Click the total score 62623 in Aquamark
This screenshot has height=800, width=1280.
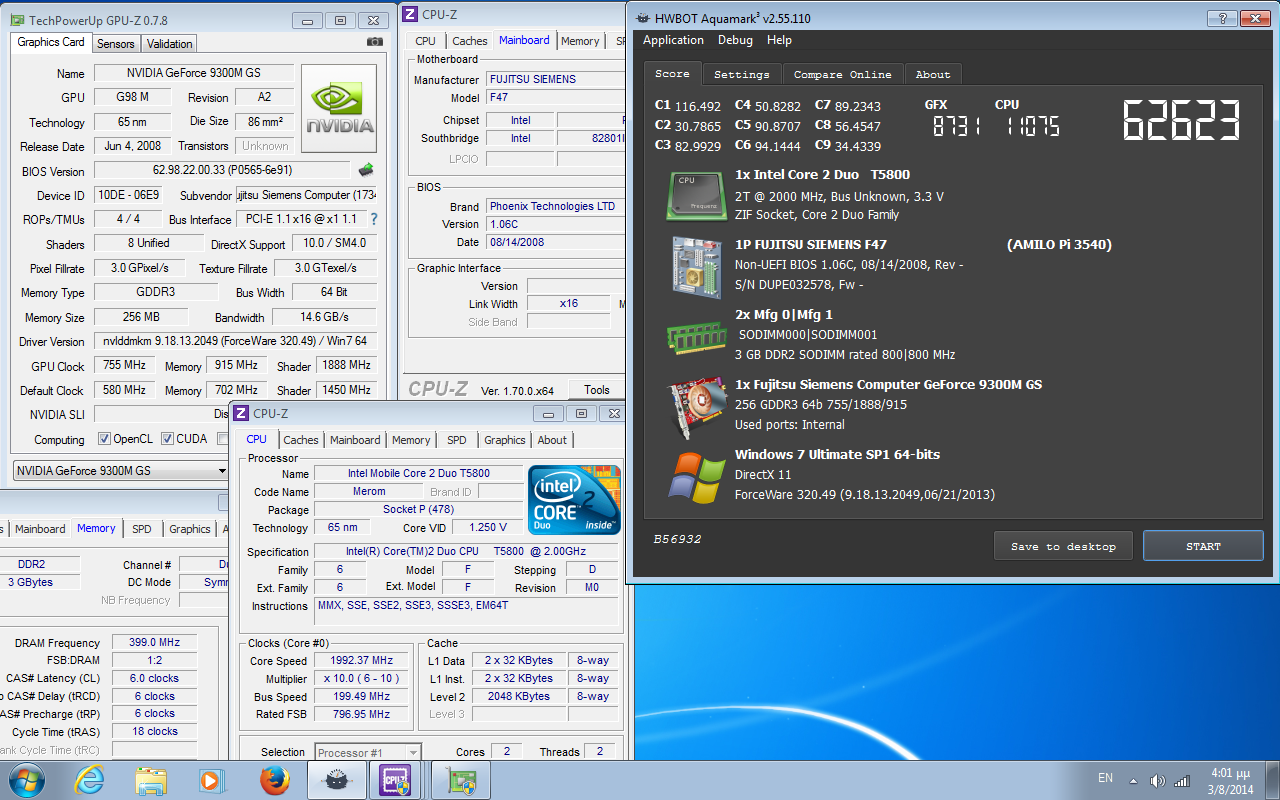coord(1181,121)
